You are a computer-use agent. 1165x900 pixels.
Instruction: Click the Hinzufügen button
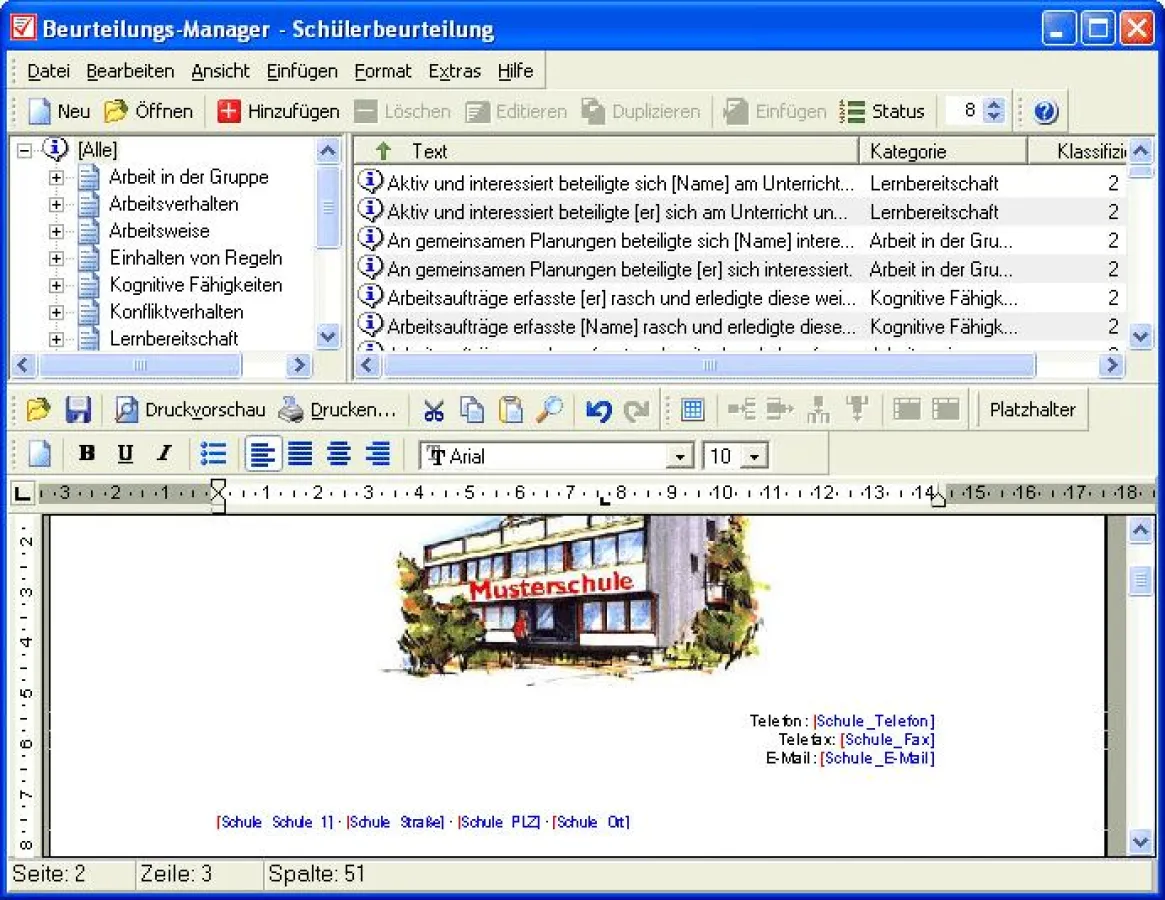279,111
